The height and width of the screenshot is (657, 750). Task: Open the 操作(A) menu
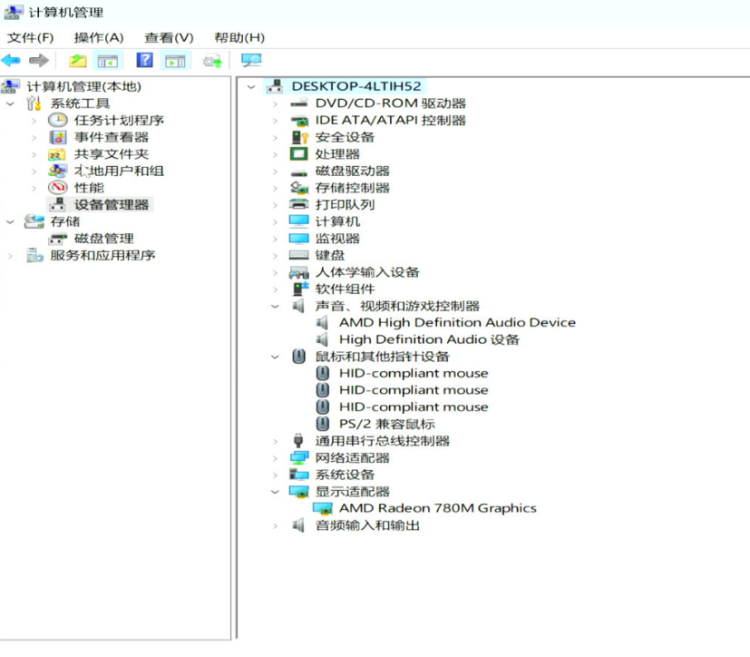[99, 38]
